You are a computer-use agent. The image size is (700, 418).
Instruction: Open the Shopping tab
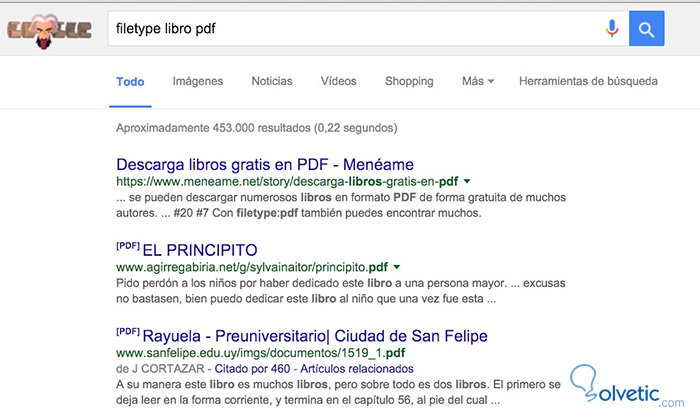point(409,81)
